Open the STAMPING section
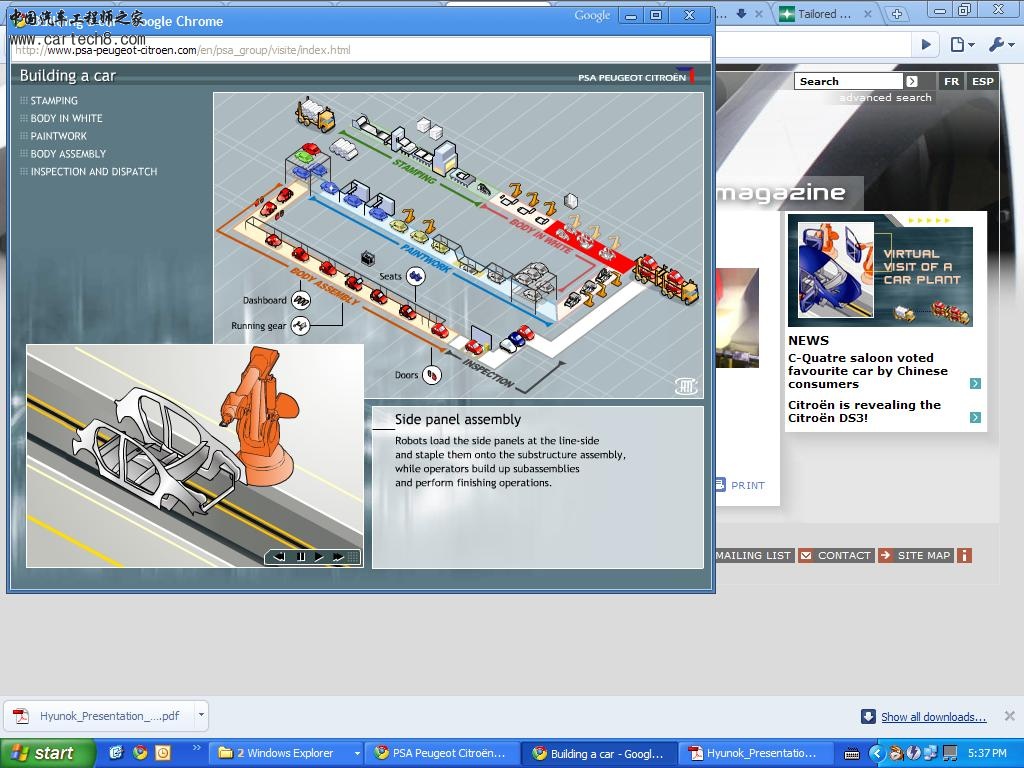 coord(54,101)
